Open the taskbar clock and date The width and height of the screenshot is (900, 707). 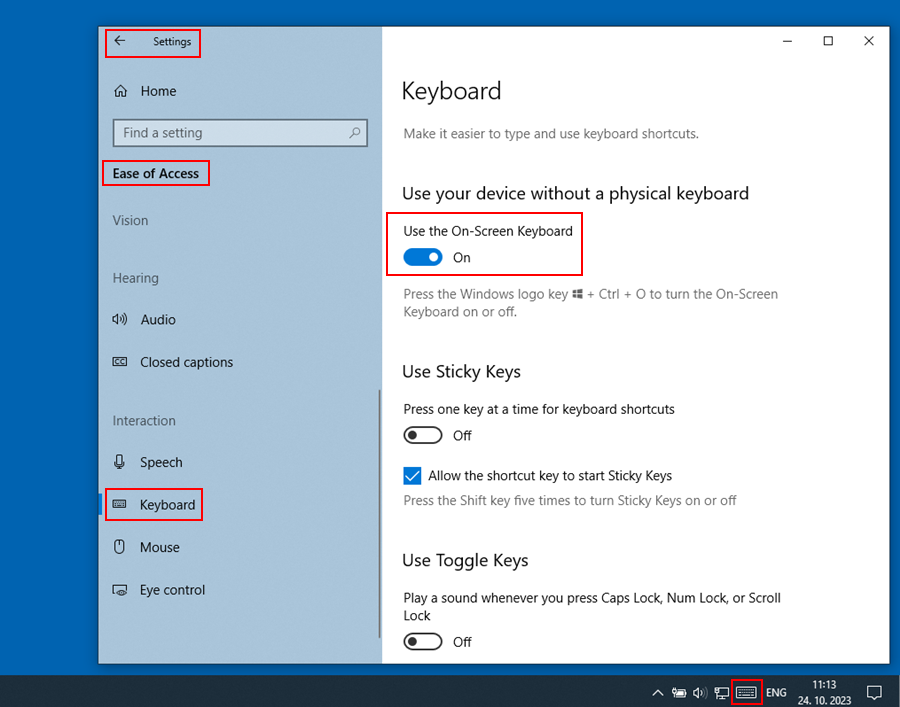tap(824, 693)
